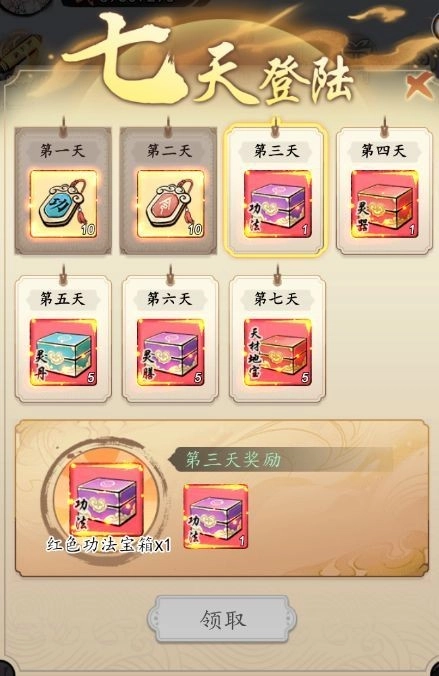Select the 第四天 day card label
Screen dimensions: 439x676
pyautogui.click(x=383, y=151)
